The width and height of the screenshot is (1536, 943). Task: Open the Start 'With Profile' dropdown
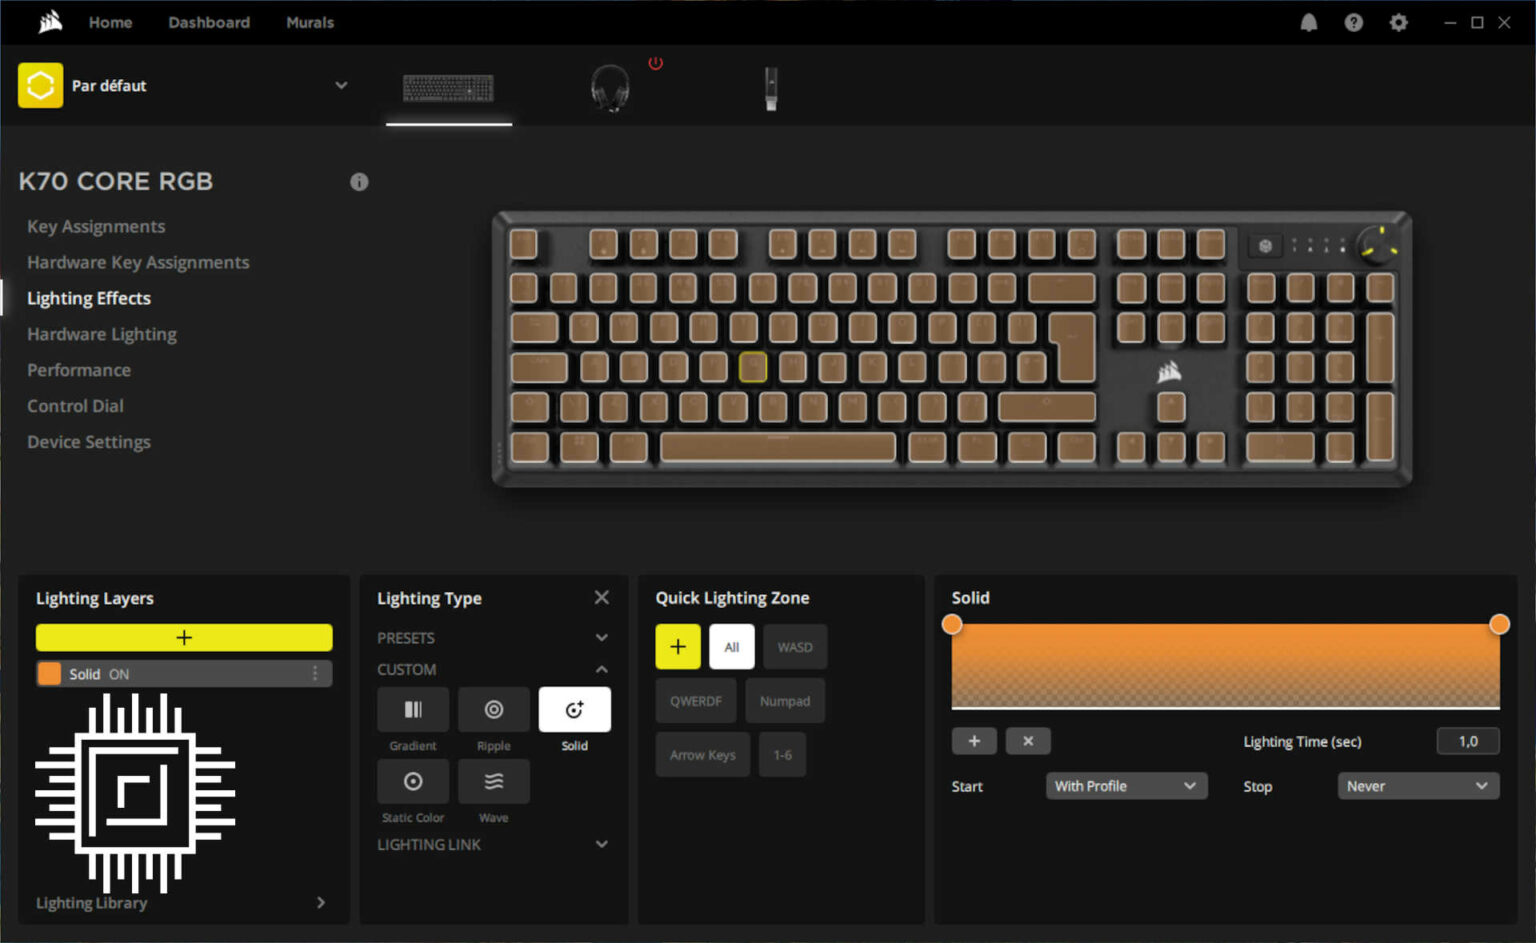coord(1126,786)
